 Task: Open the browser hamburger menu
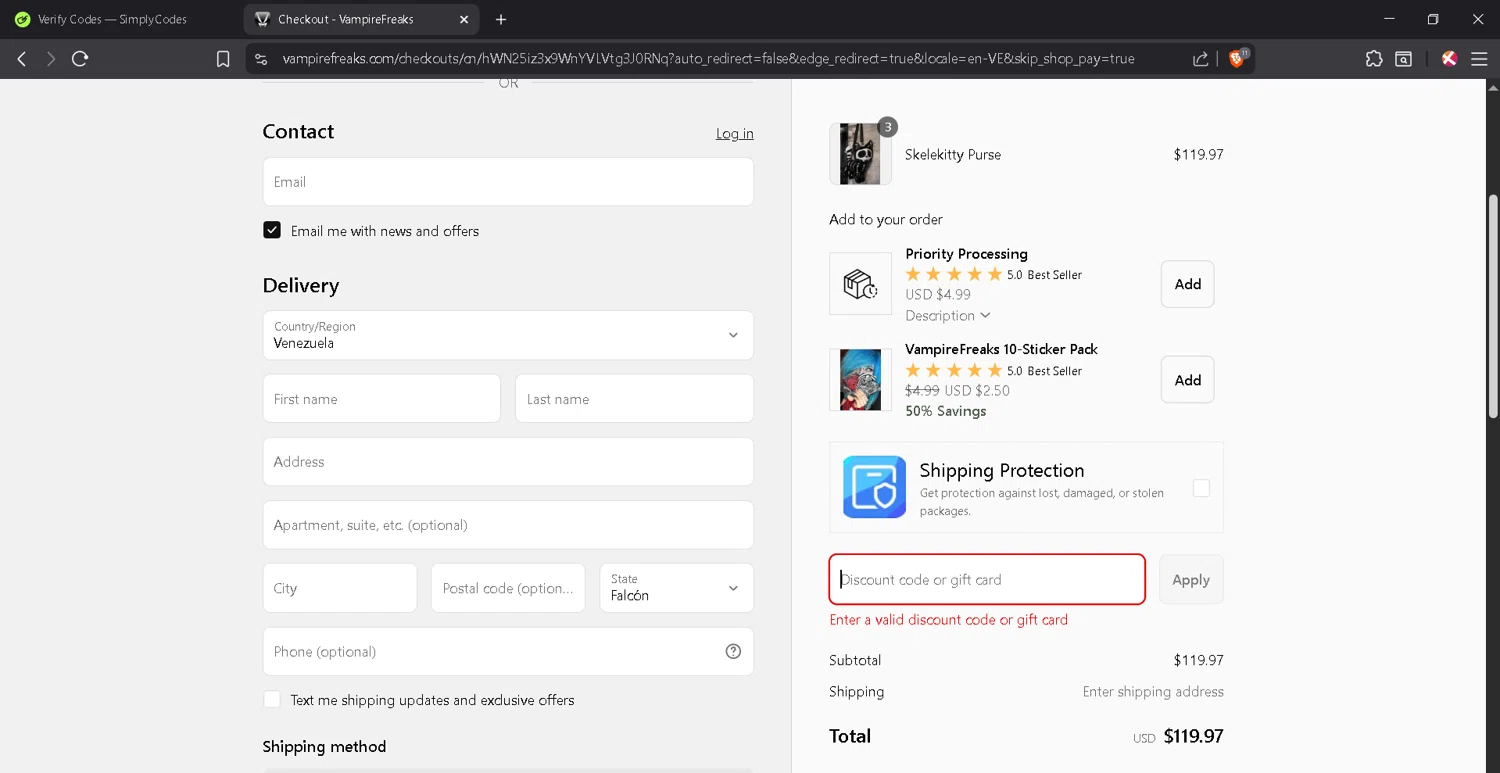tap(1479, 59)
